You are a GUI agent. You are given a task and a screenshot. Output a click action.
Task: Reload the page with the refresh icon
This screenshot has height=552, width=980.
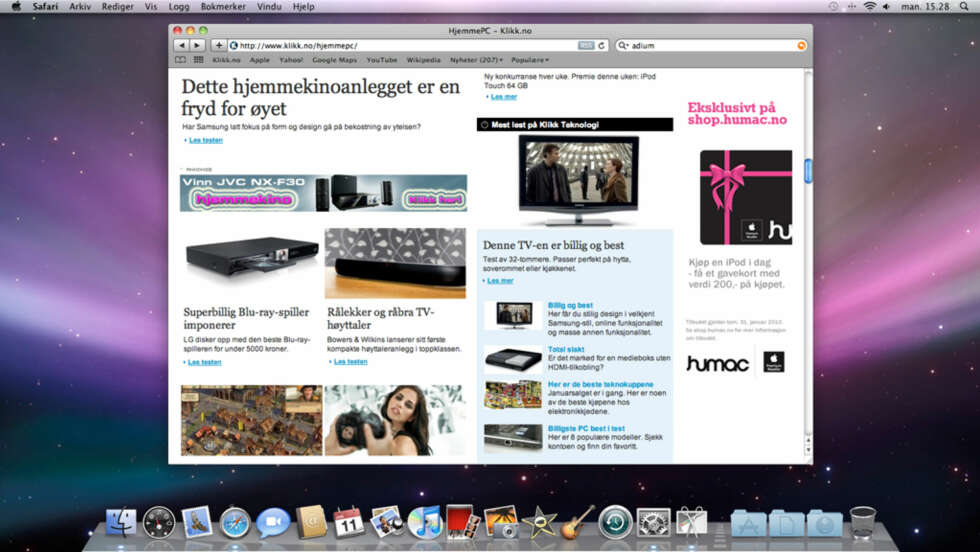pos(601,46)
